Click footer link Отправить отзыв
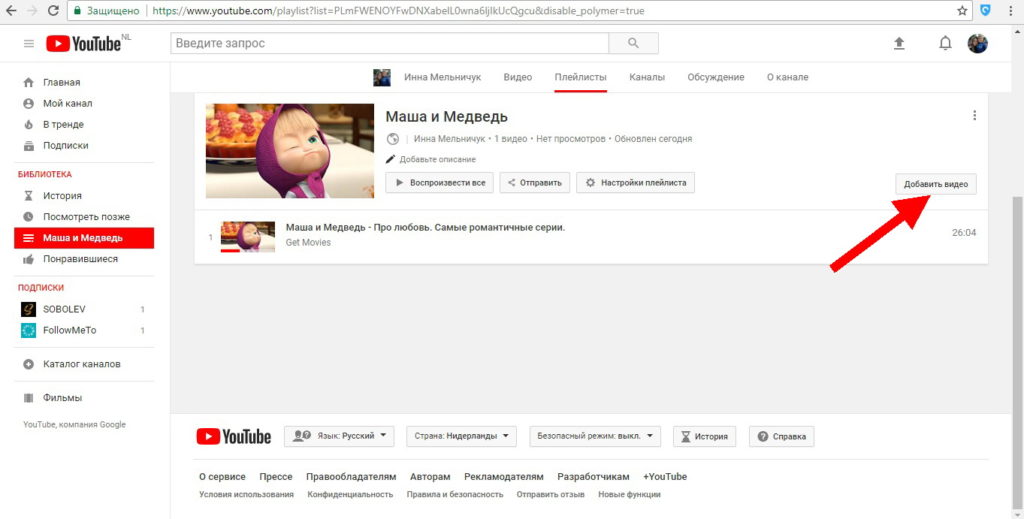Screen dimensions: 1024x519 (551, 494)
